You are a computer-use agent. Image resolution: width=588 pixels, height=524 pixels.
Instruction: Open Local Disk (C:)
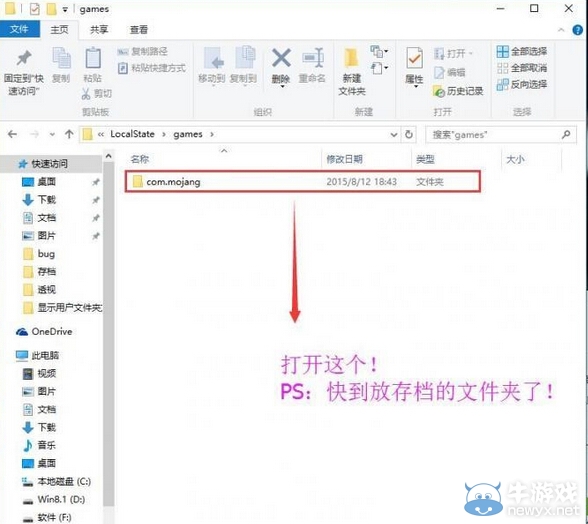[56, 481]
